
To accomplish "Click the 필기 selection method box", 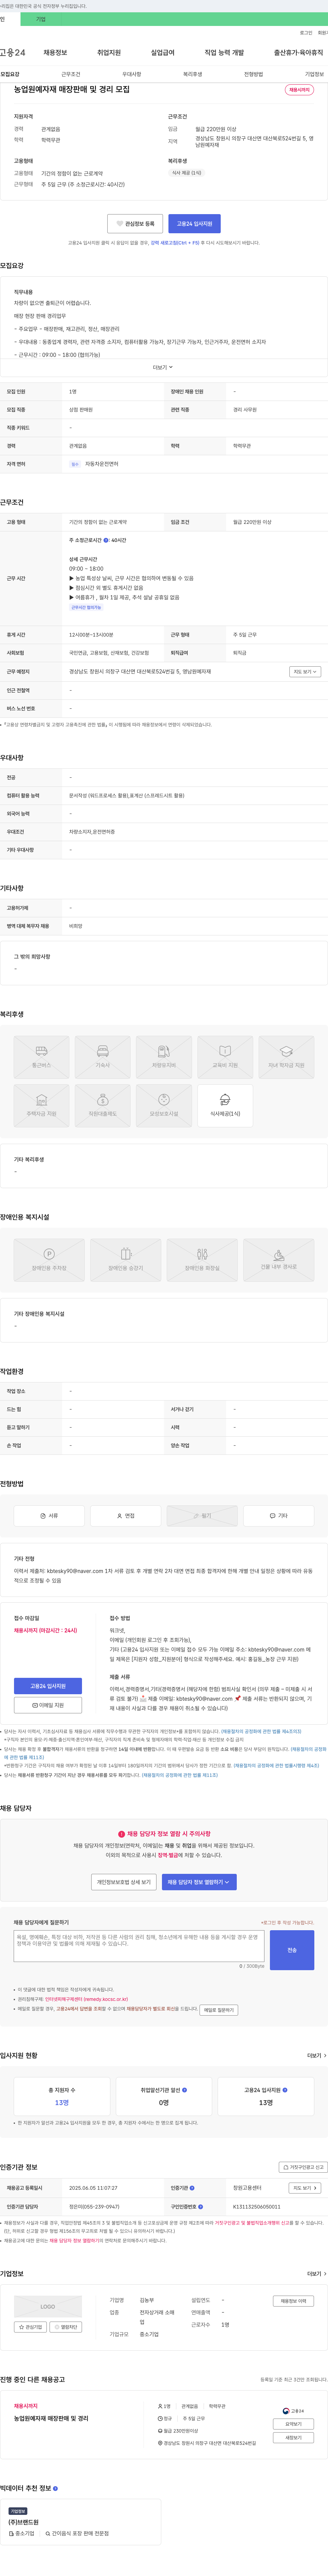I will click(202, 1516).
